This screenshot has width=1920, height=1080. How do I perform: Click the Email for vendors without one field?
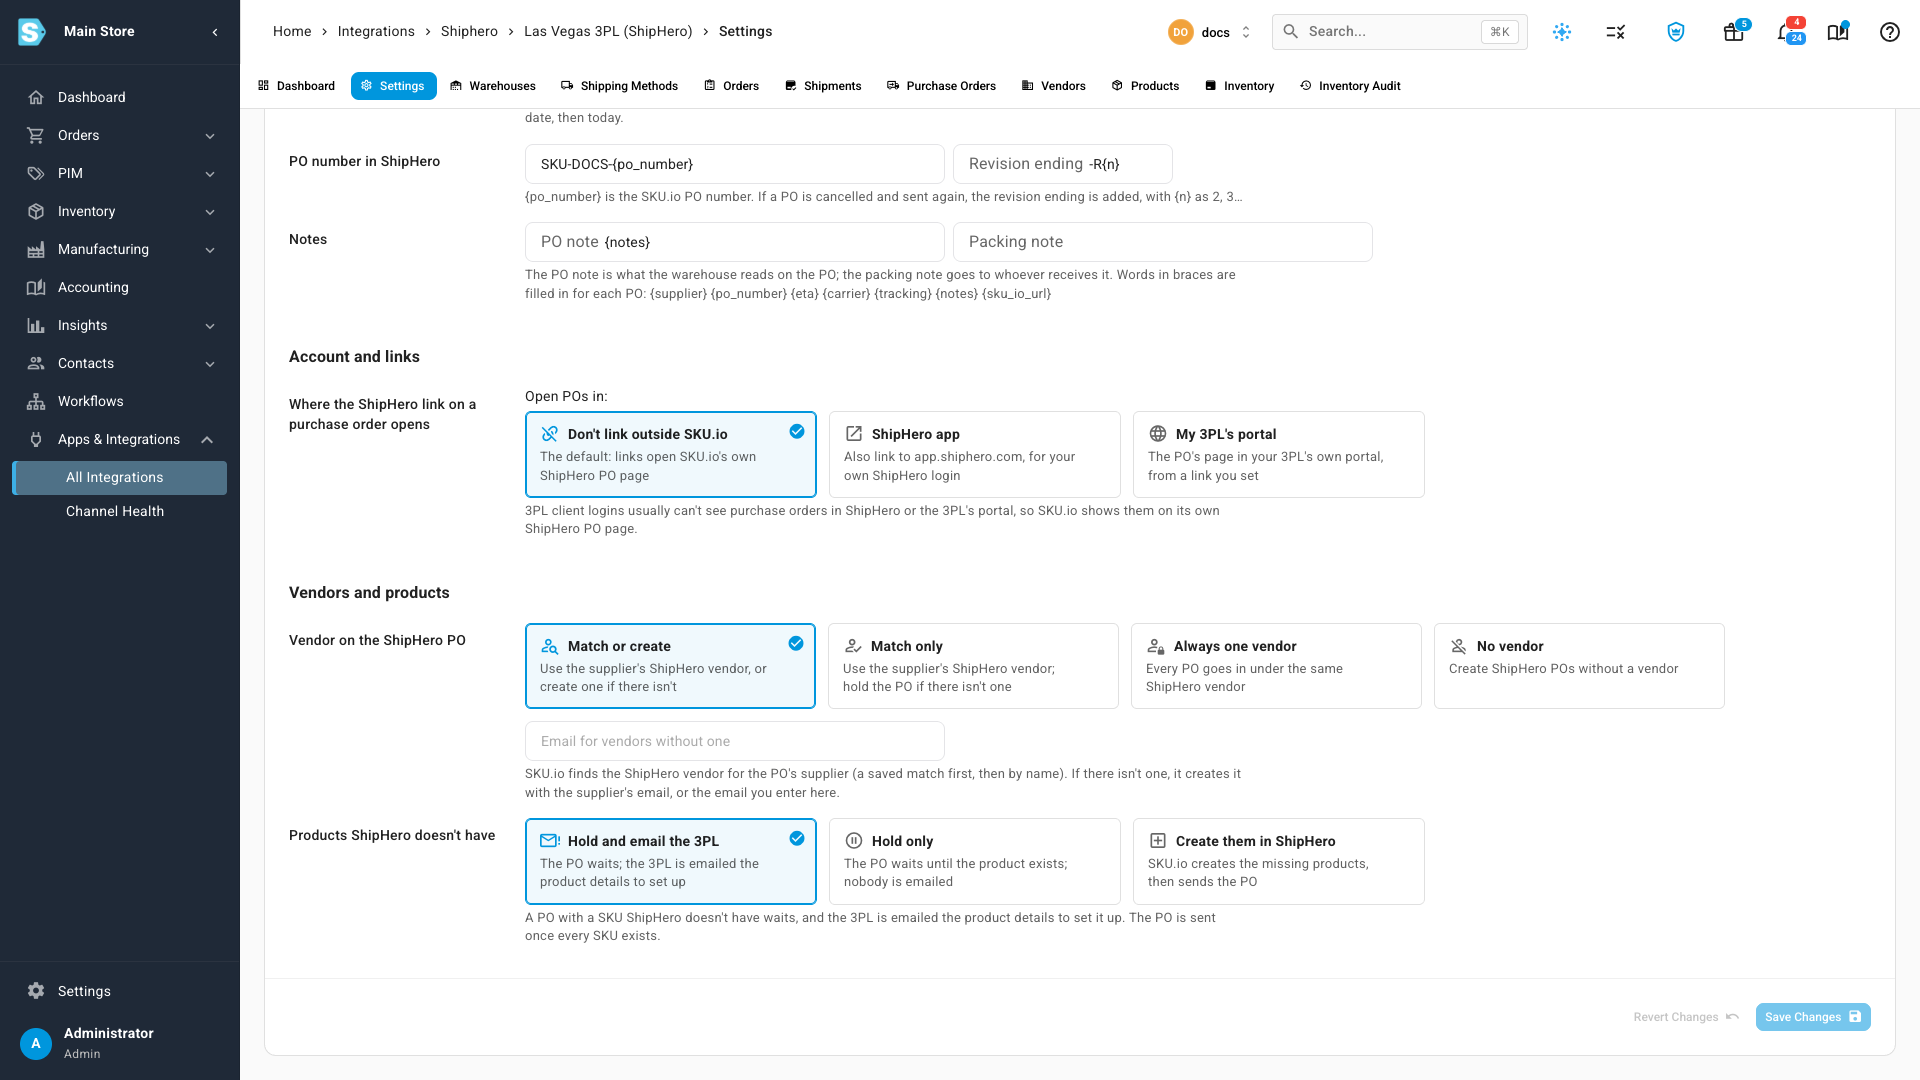(x=735, y=741)
